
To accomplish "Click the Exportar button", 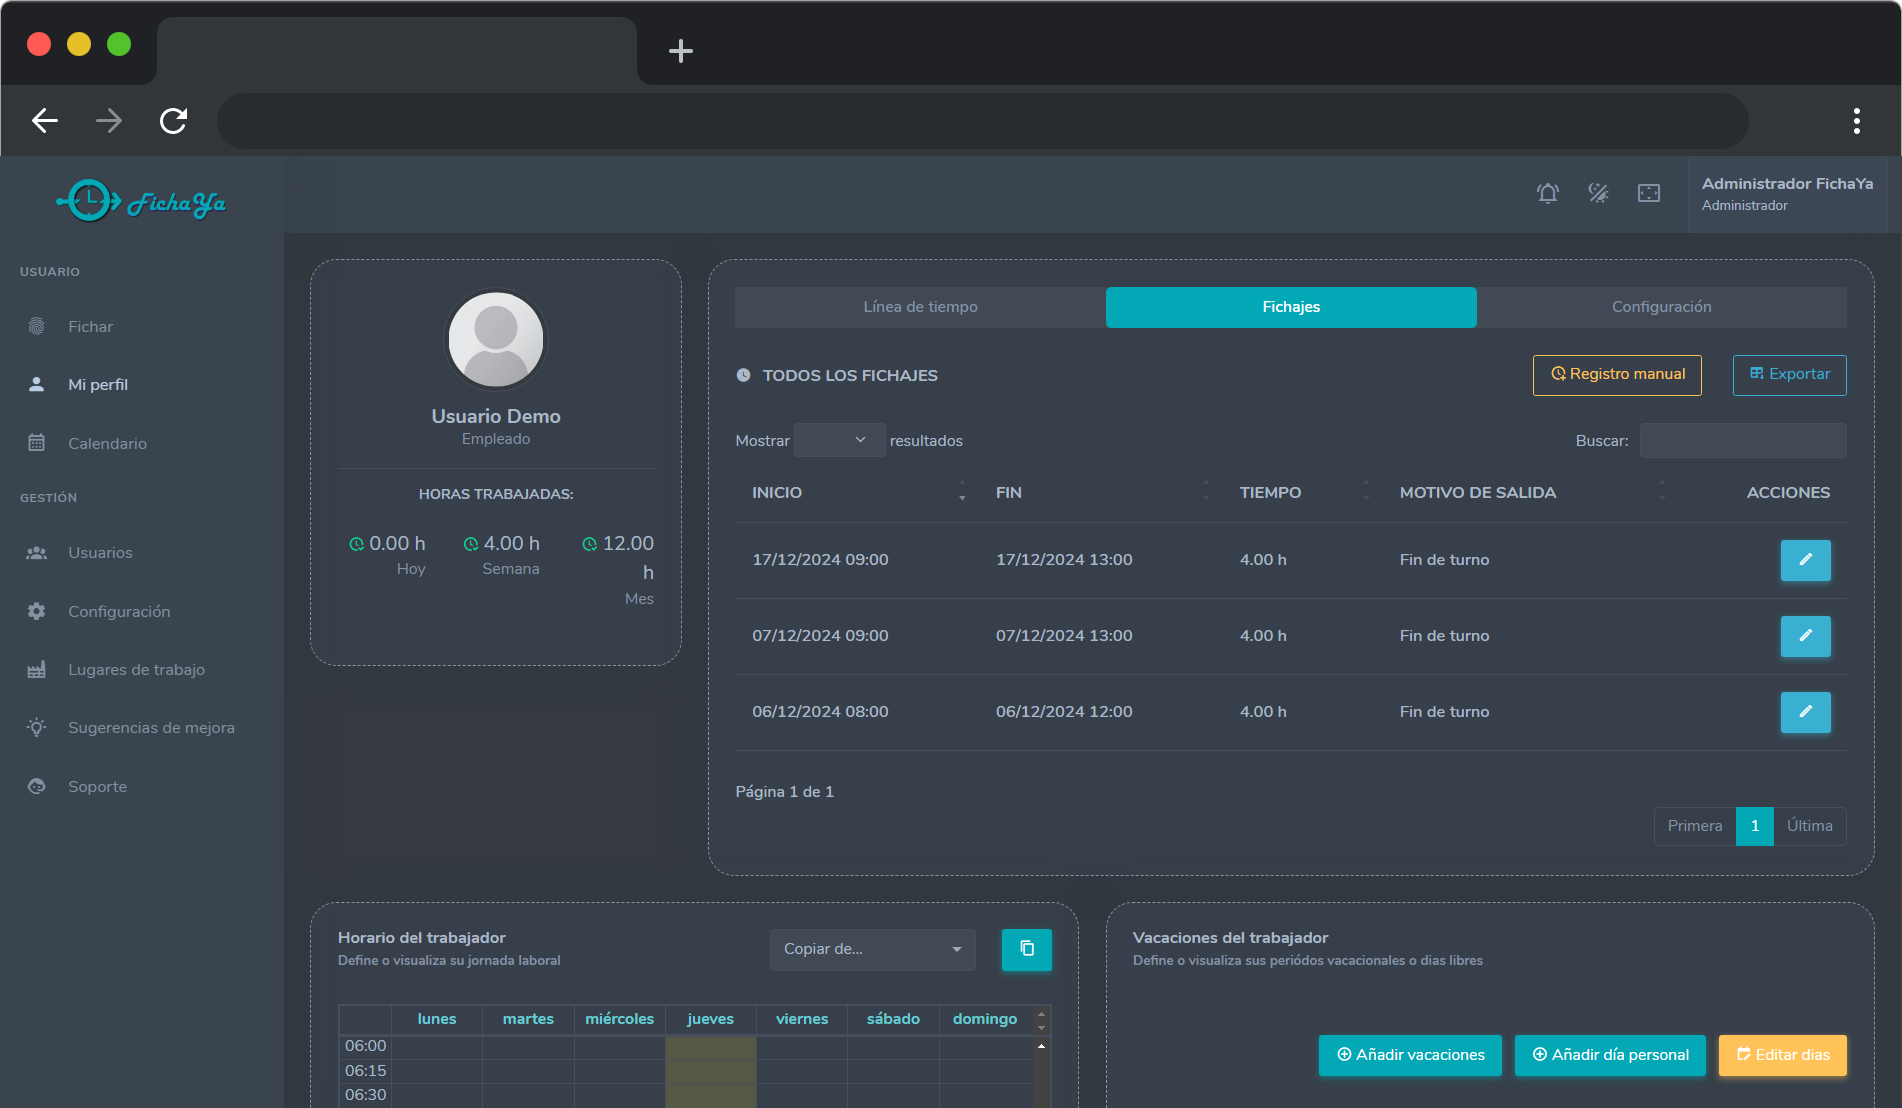I will pyautogui.click(x=1788, y=375).
